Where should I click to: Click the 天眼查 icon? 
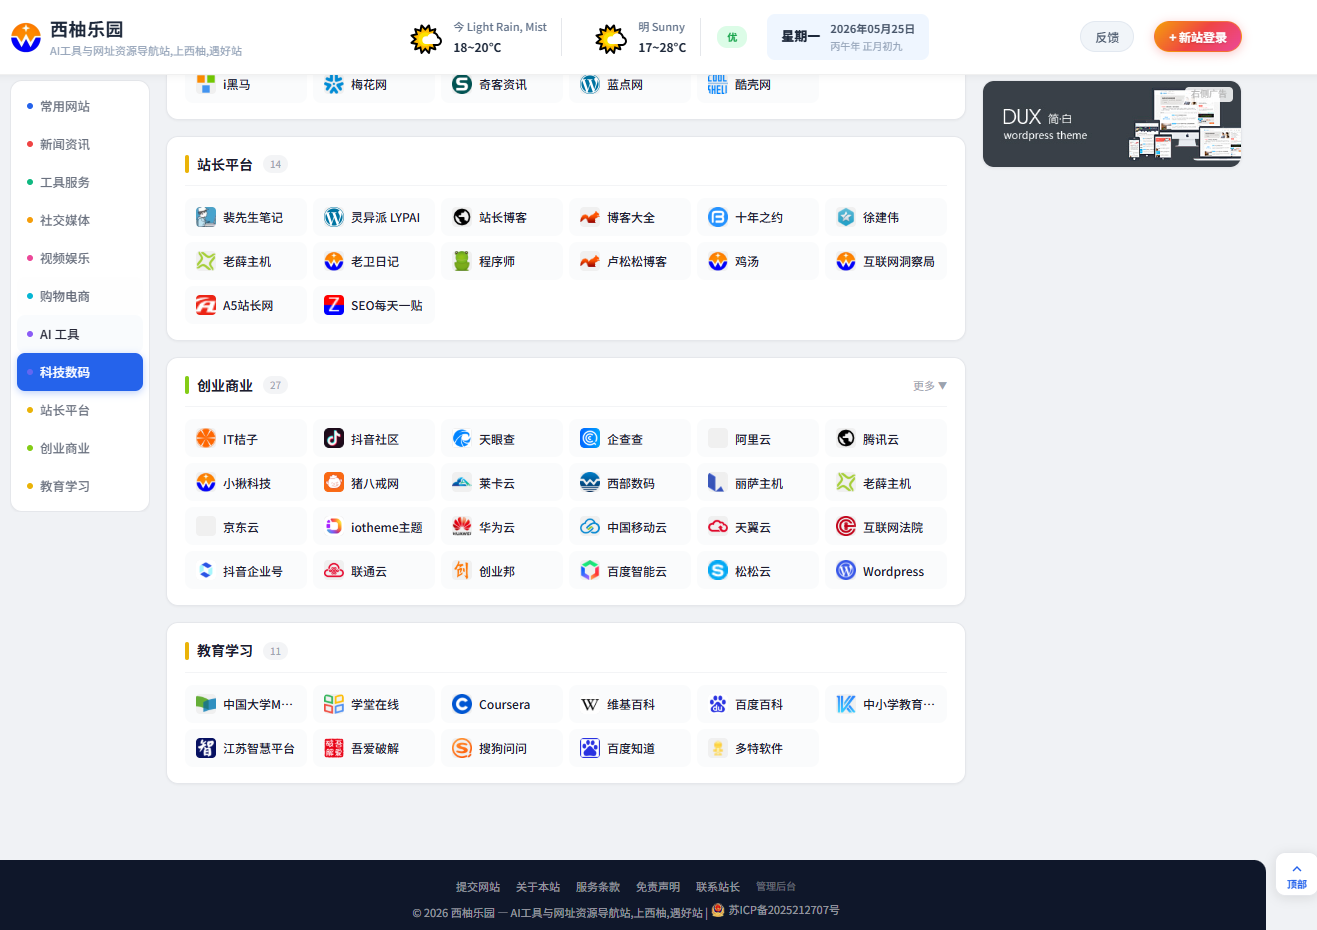click(x=462, y=438)
